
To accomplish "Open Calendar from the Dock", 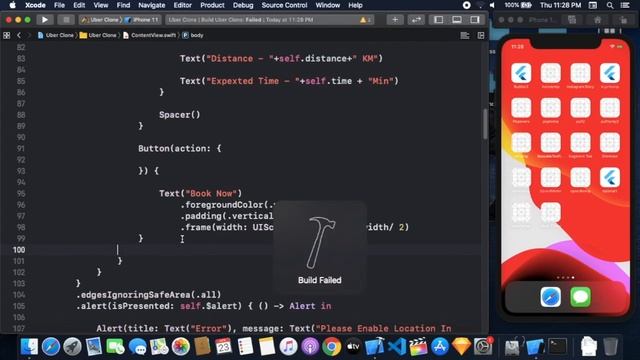I will point(223,347).
